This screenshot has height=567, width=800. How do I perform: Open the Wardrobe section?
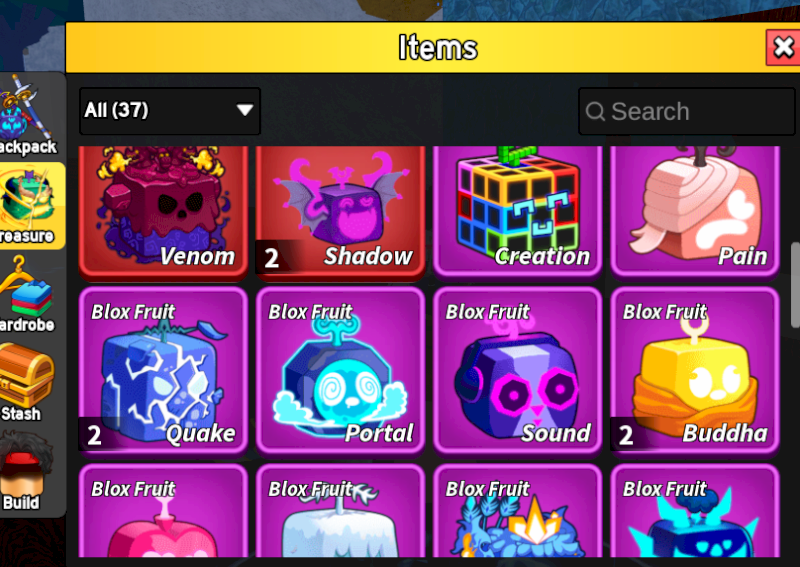click(28, 294)
